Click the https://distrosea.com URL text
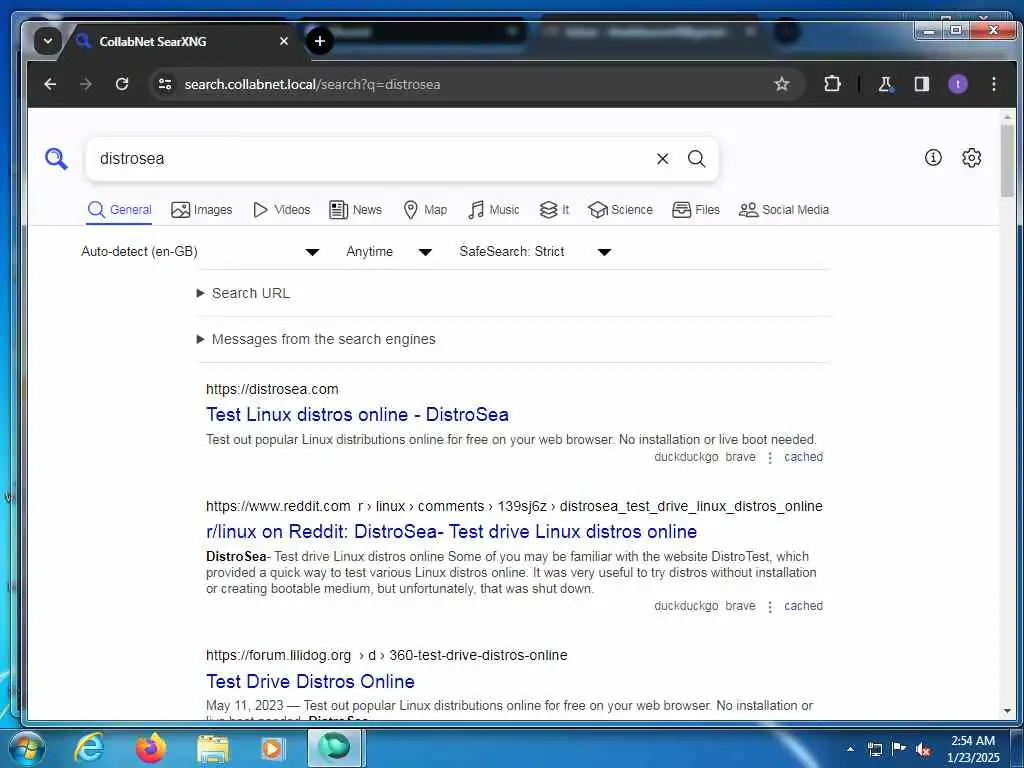Screen dimensions: 1024x768 (x=272, y=389)
